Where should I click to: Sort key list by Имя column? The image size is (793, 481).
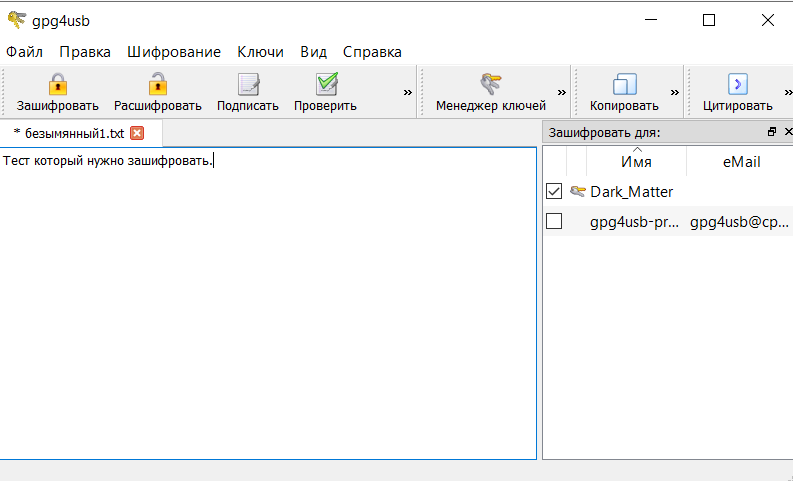click(636, 162)
